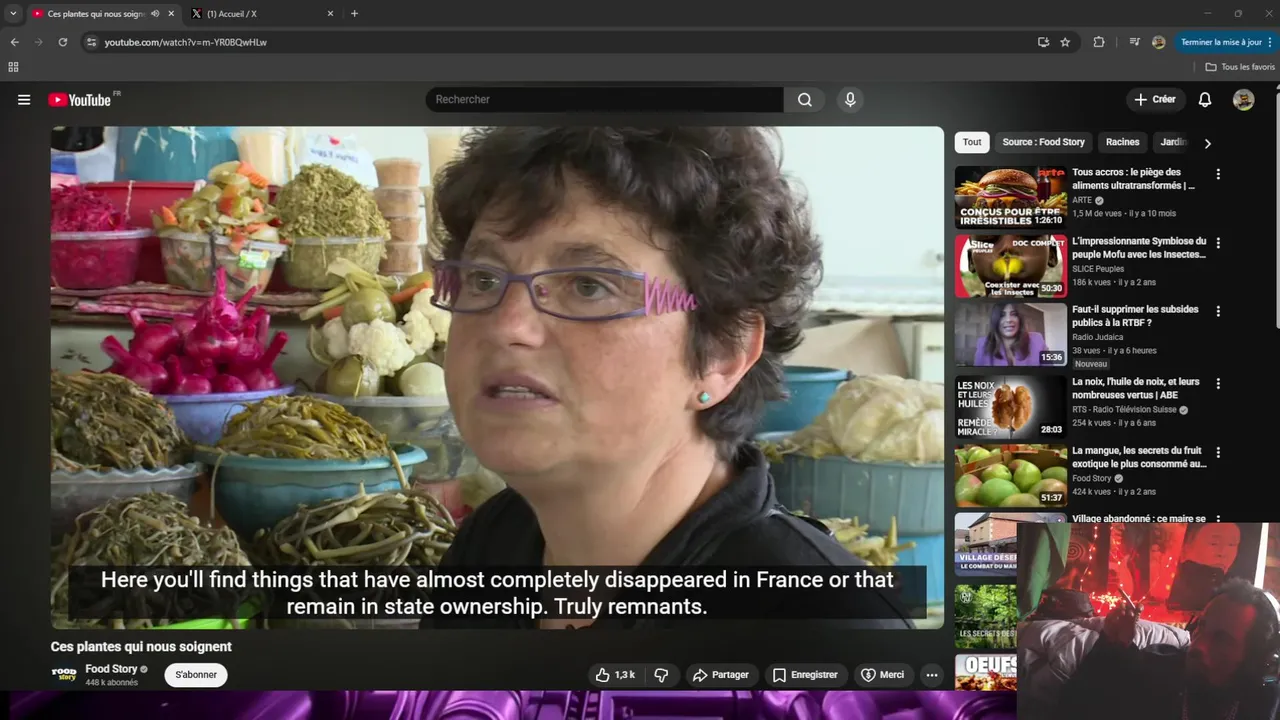The height and width of the screenshot is (720, 1280).
Task: Click the 'Créer' create button
Action: pos(1155,99)
